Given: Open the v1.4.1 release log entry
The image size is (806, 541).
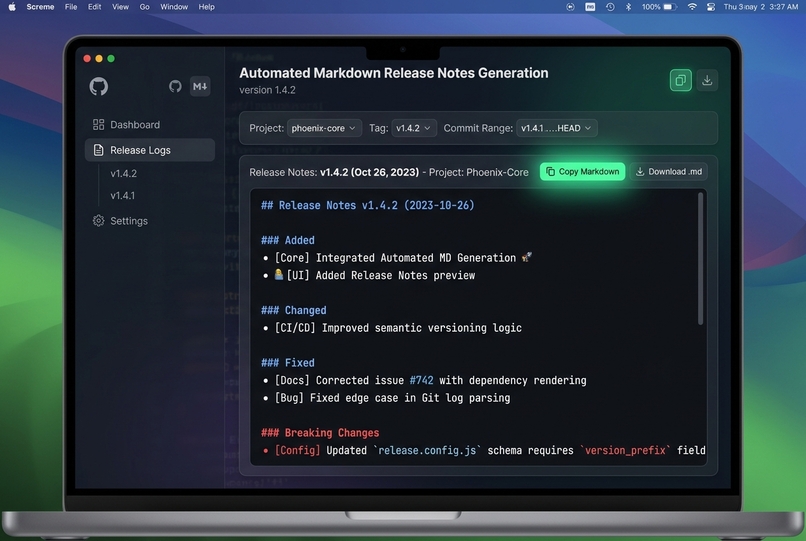Looking at the screenshot, I should [122, 196].
